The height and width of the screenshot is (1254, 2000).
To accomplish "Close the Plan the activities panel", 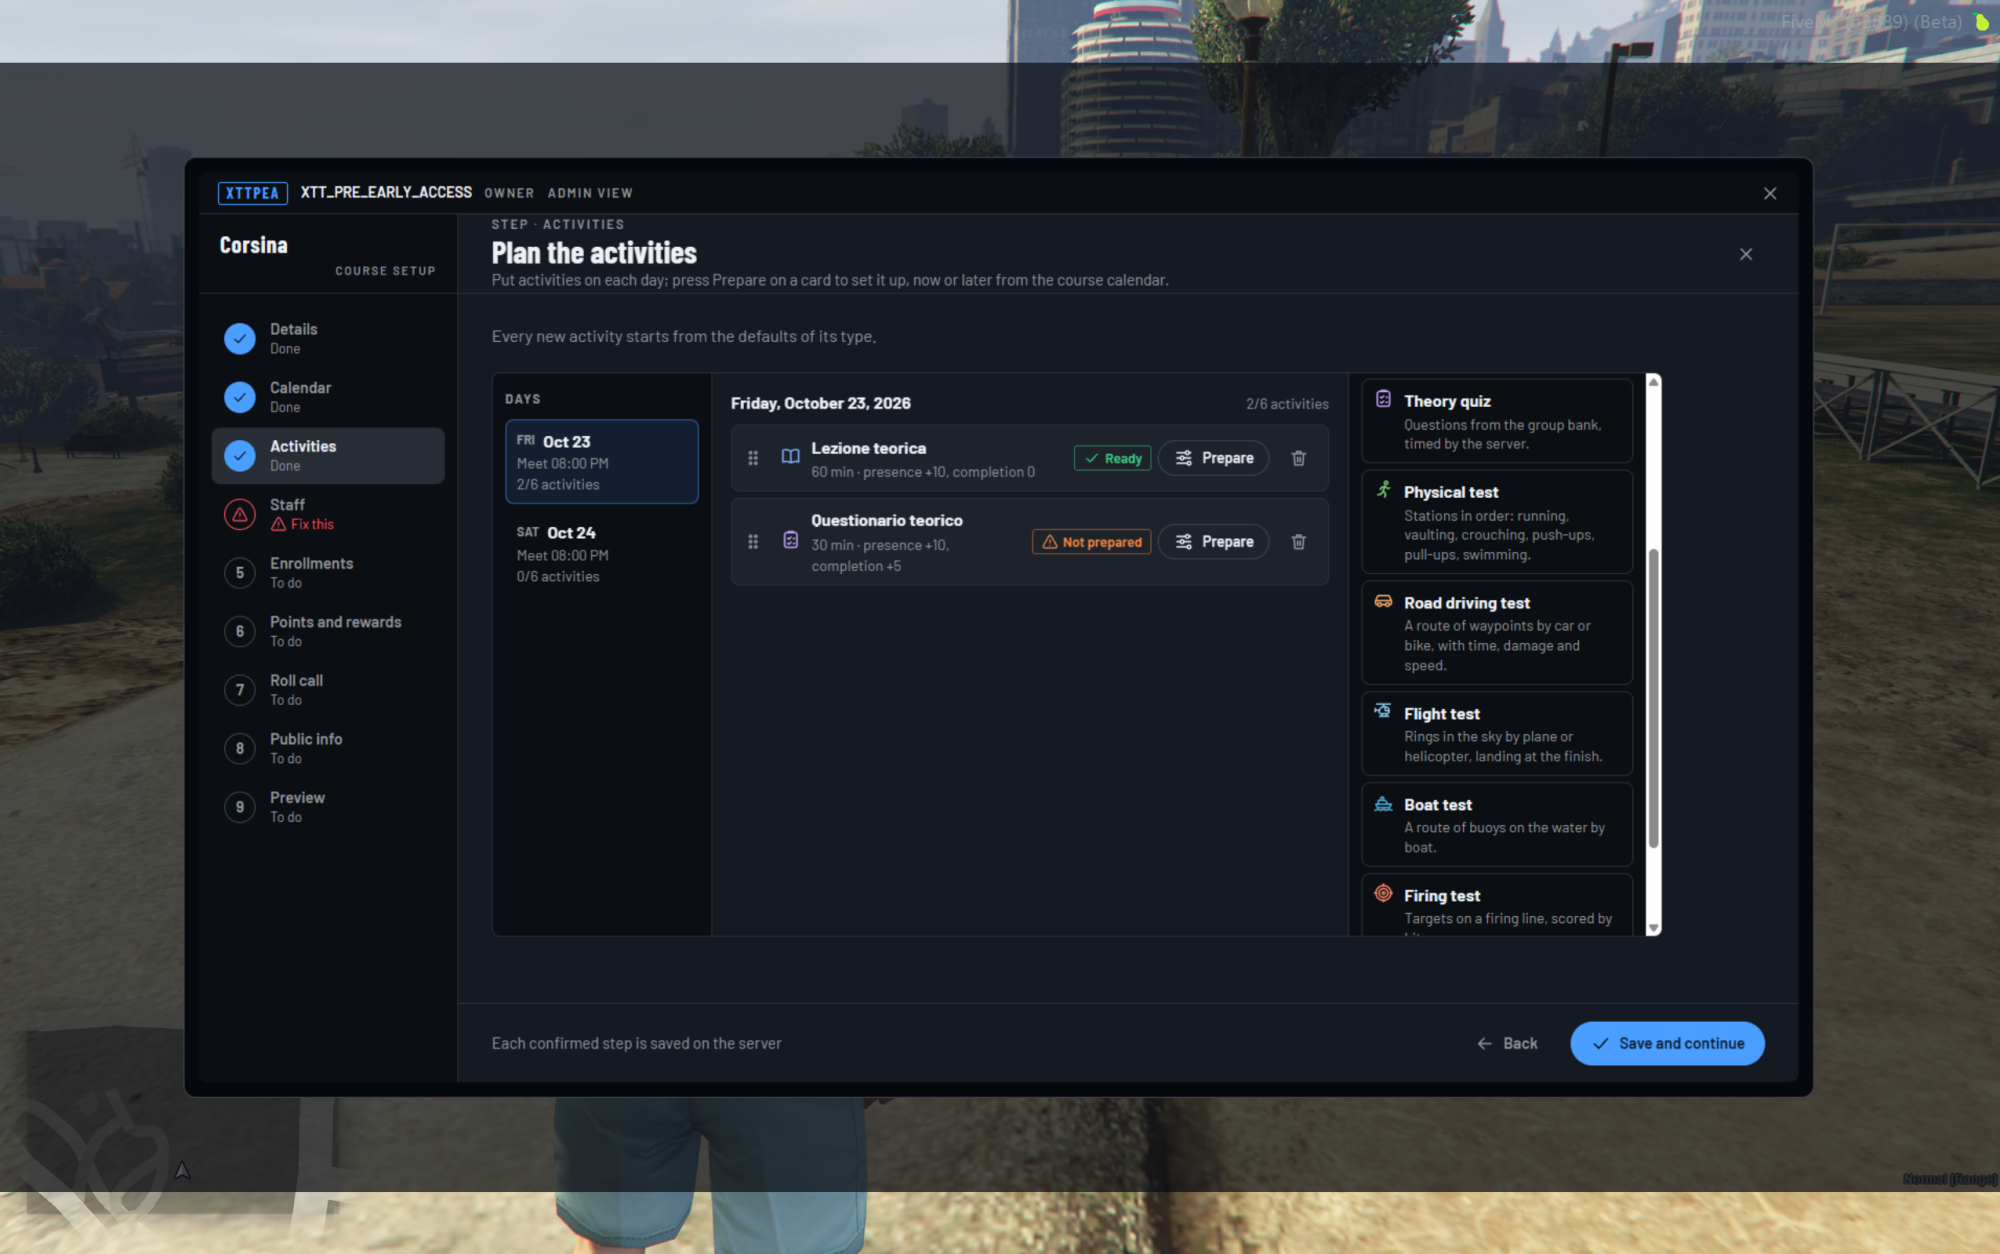I will [x=1746, y=254].
